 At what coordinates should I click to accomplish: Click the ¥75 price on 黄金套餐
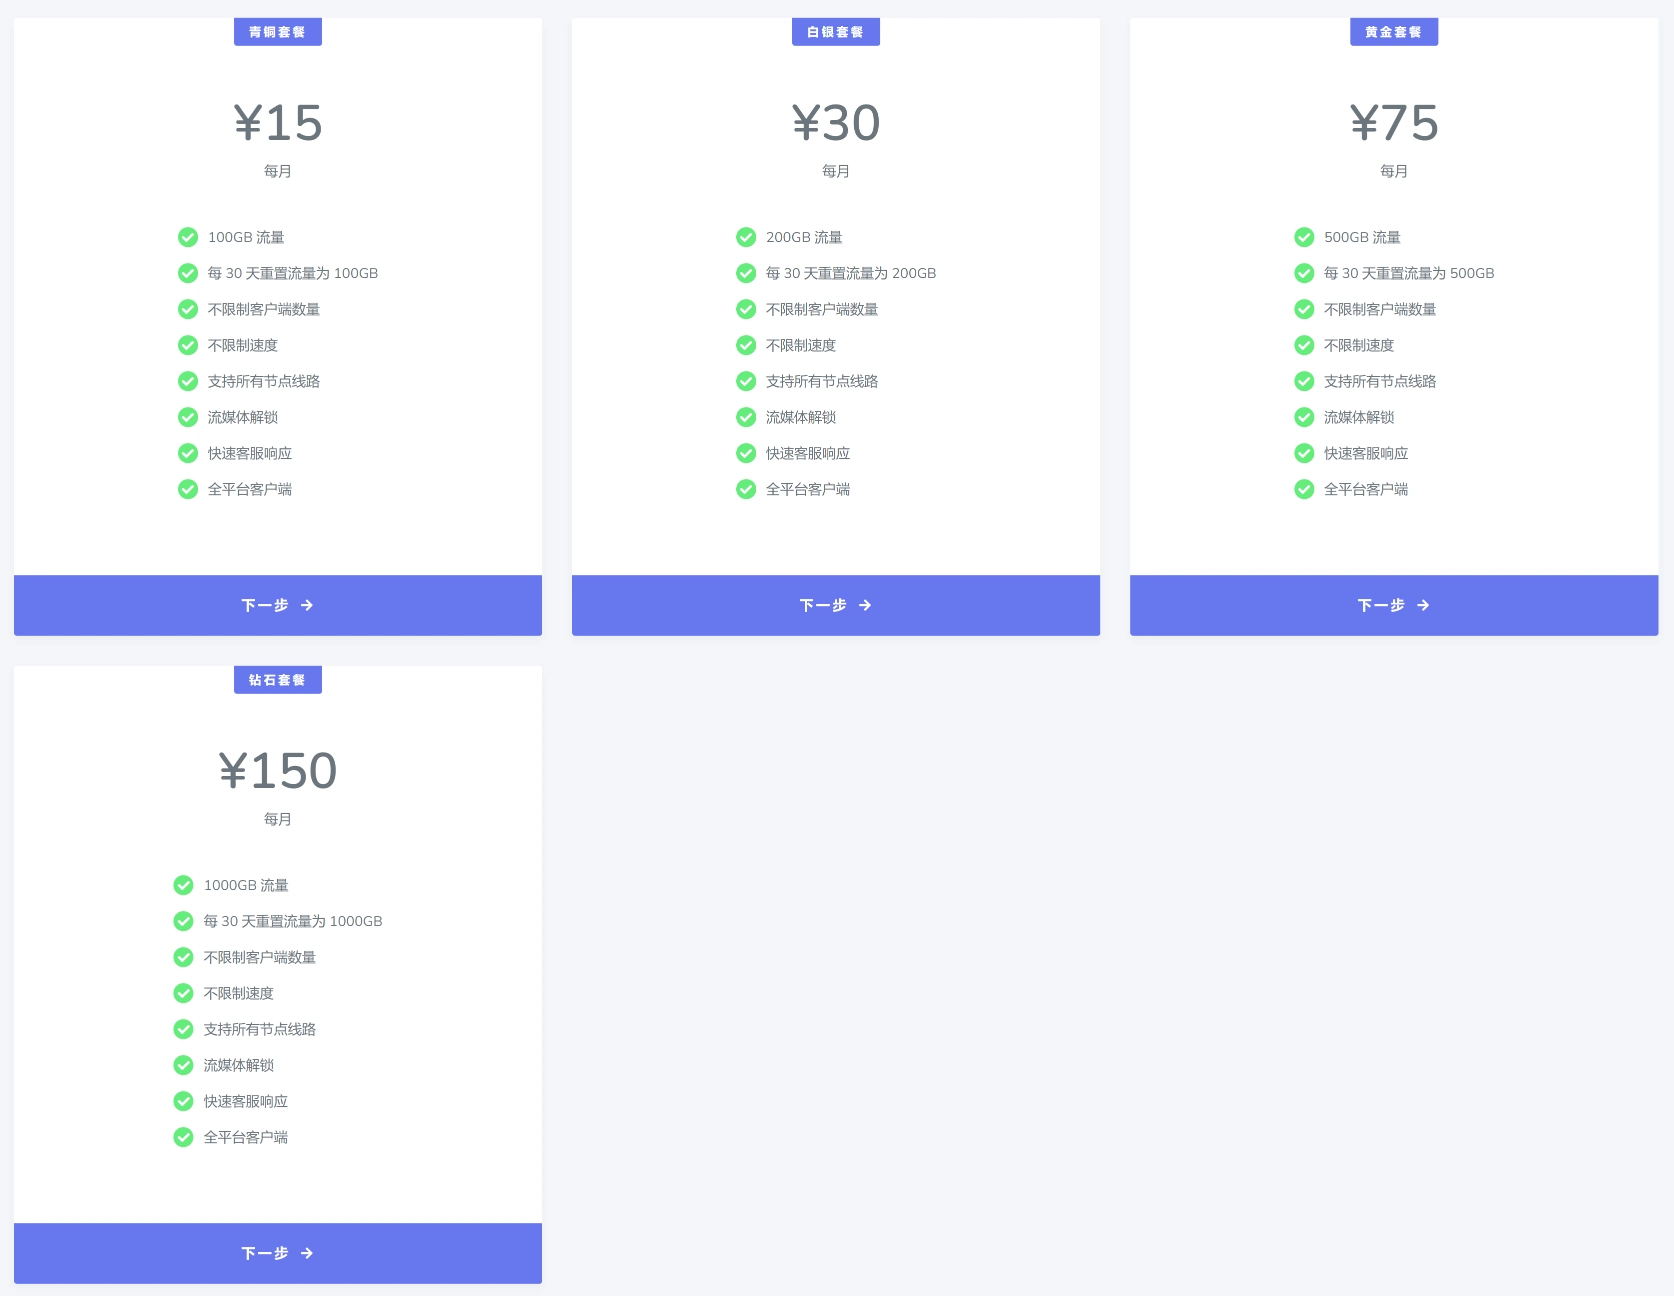[1393, 123]
